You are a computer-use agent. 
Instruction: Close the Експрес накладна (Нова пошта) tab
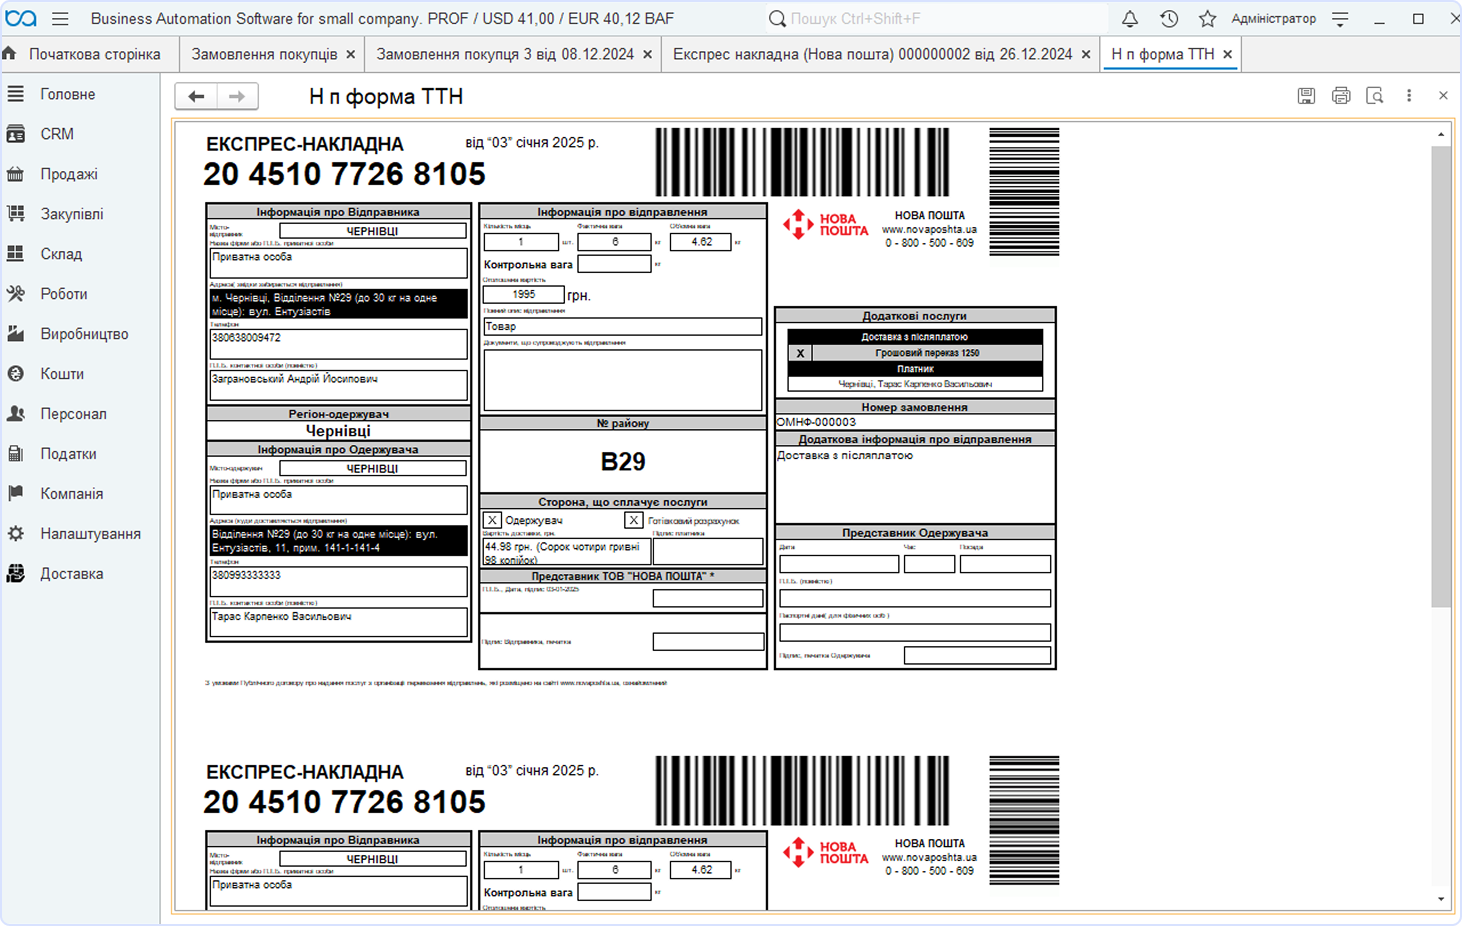point(1086,55)
